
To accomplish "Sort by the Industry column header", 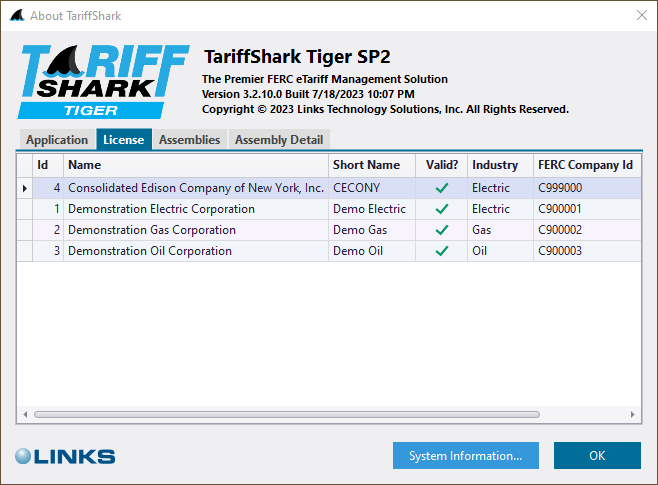I will (500, 165).
